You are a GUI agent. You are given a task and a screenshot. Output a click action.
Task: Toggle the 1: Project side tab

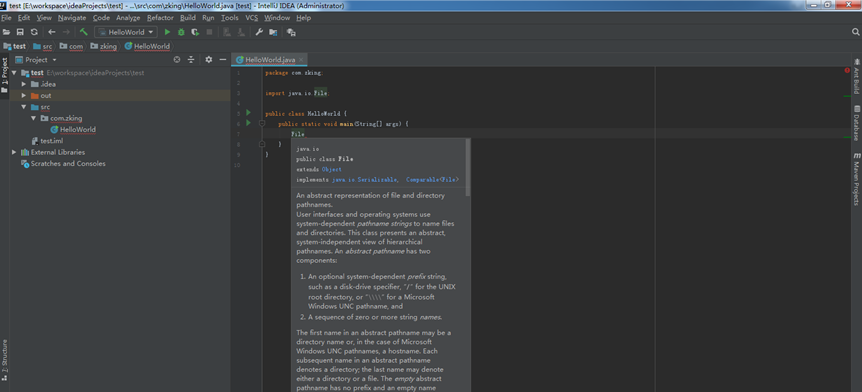point(4,75)
